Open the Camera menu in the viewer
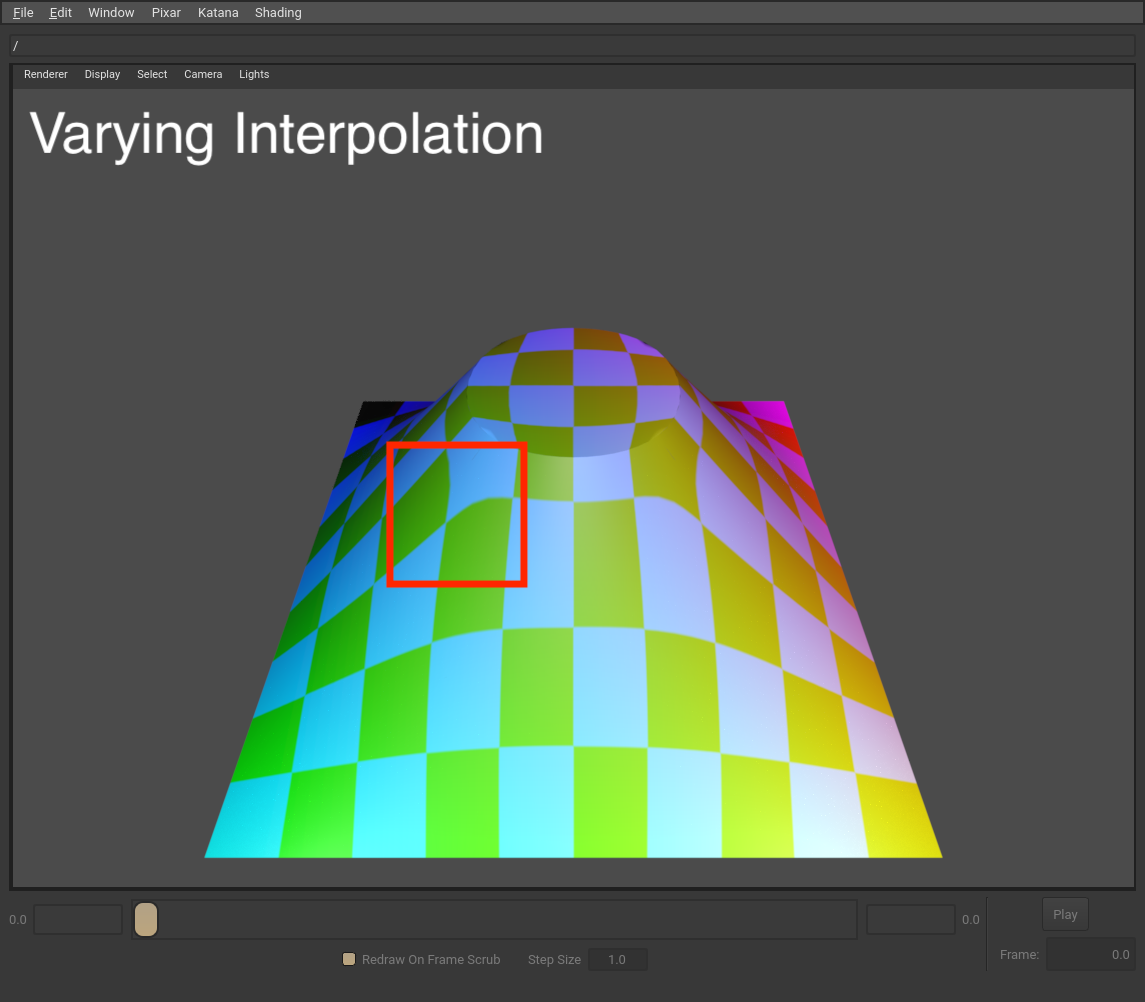The height and width of the screenshot is (1002, 1145). pos(203,74)
